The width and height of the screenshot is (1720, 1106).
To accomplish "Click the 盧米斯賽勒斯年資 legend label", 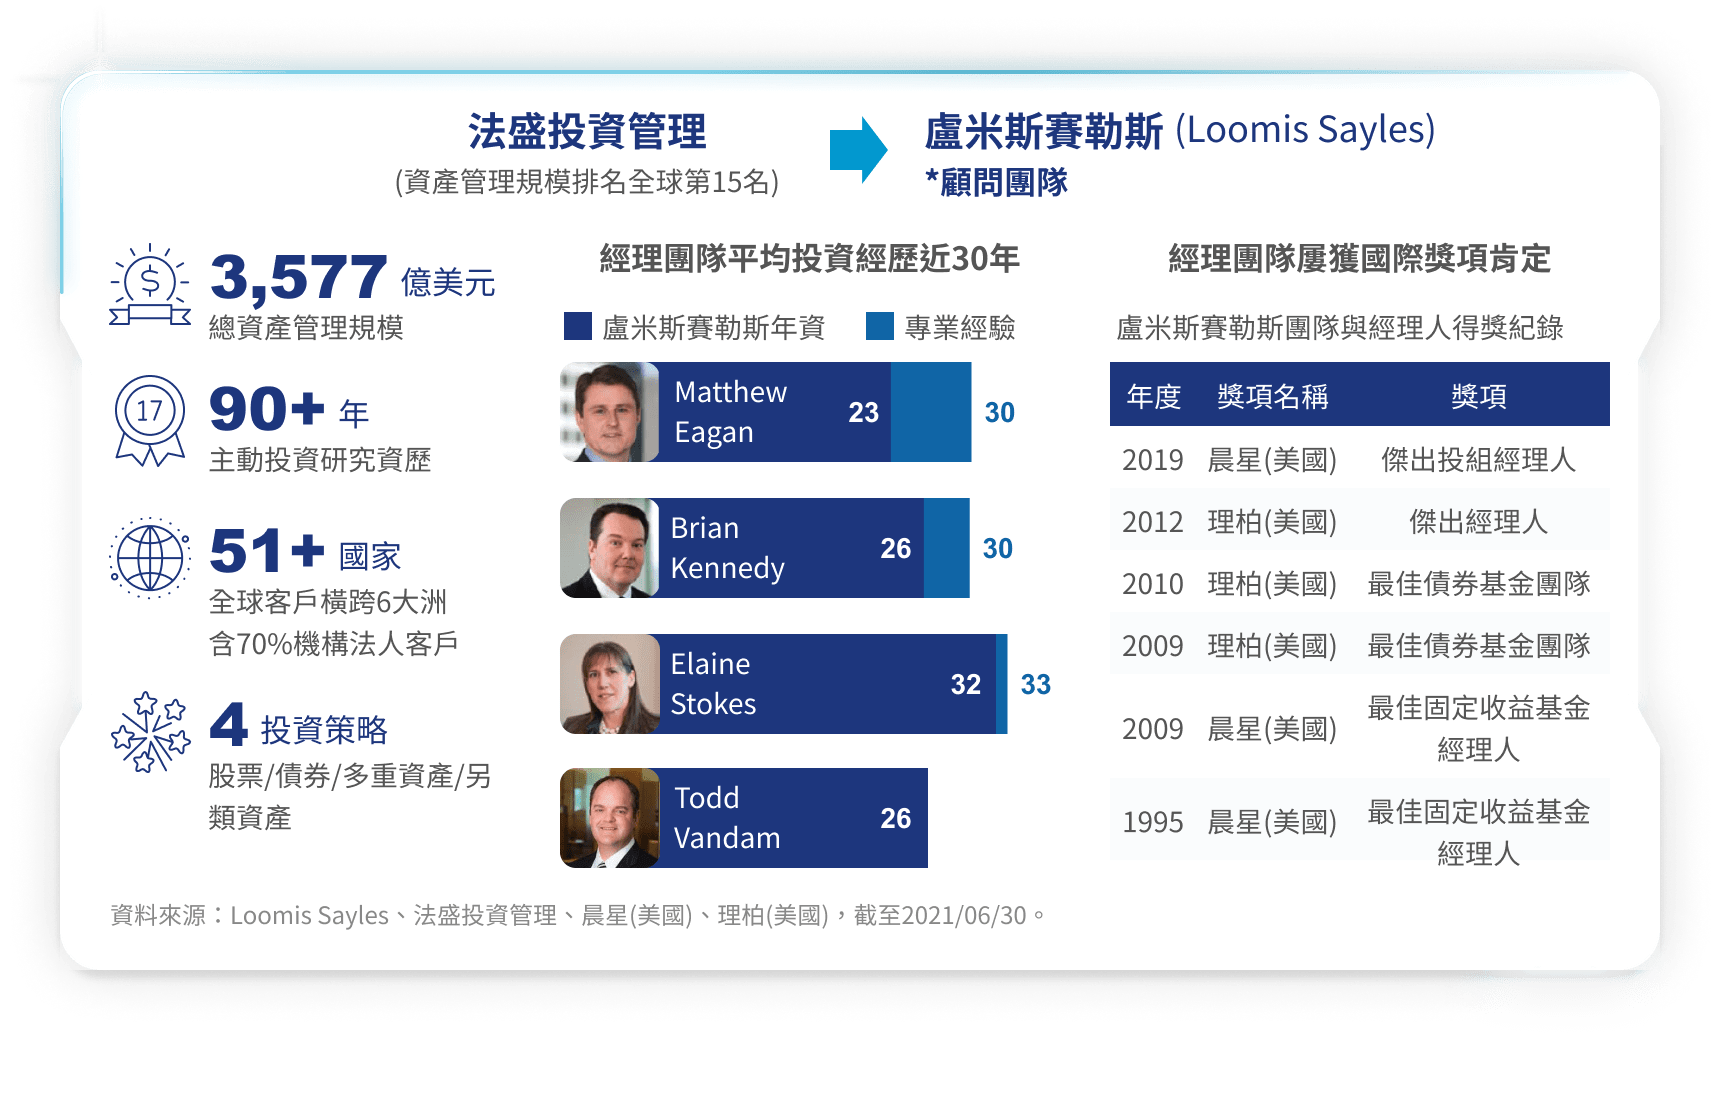I will pyautogui.click(x=713, y=327).
